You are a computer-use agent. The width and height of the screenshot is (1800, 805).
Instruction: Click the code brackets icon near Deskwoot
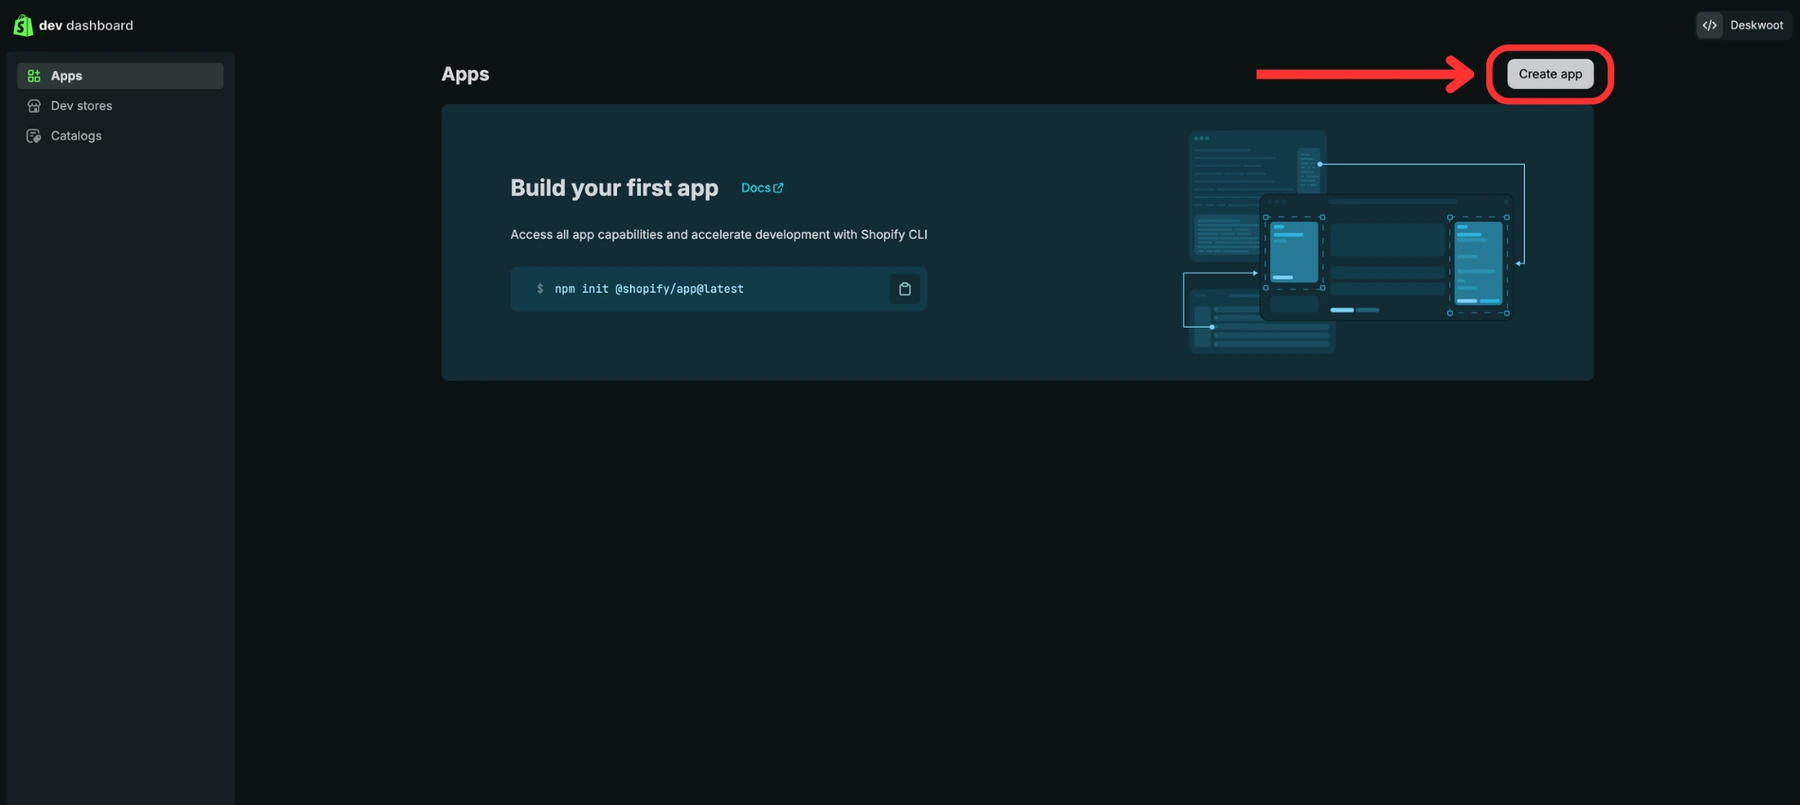(x=1710, y=25)
